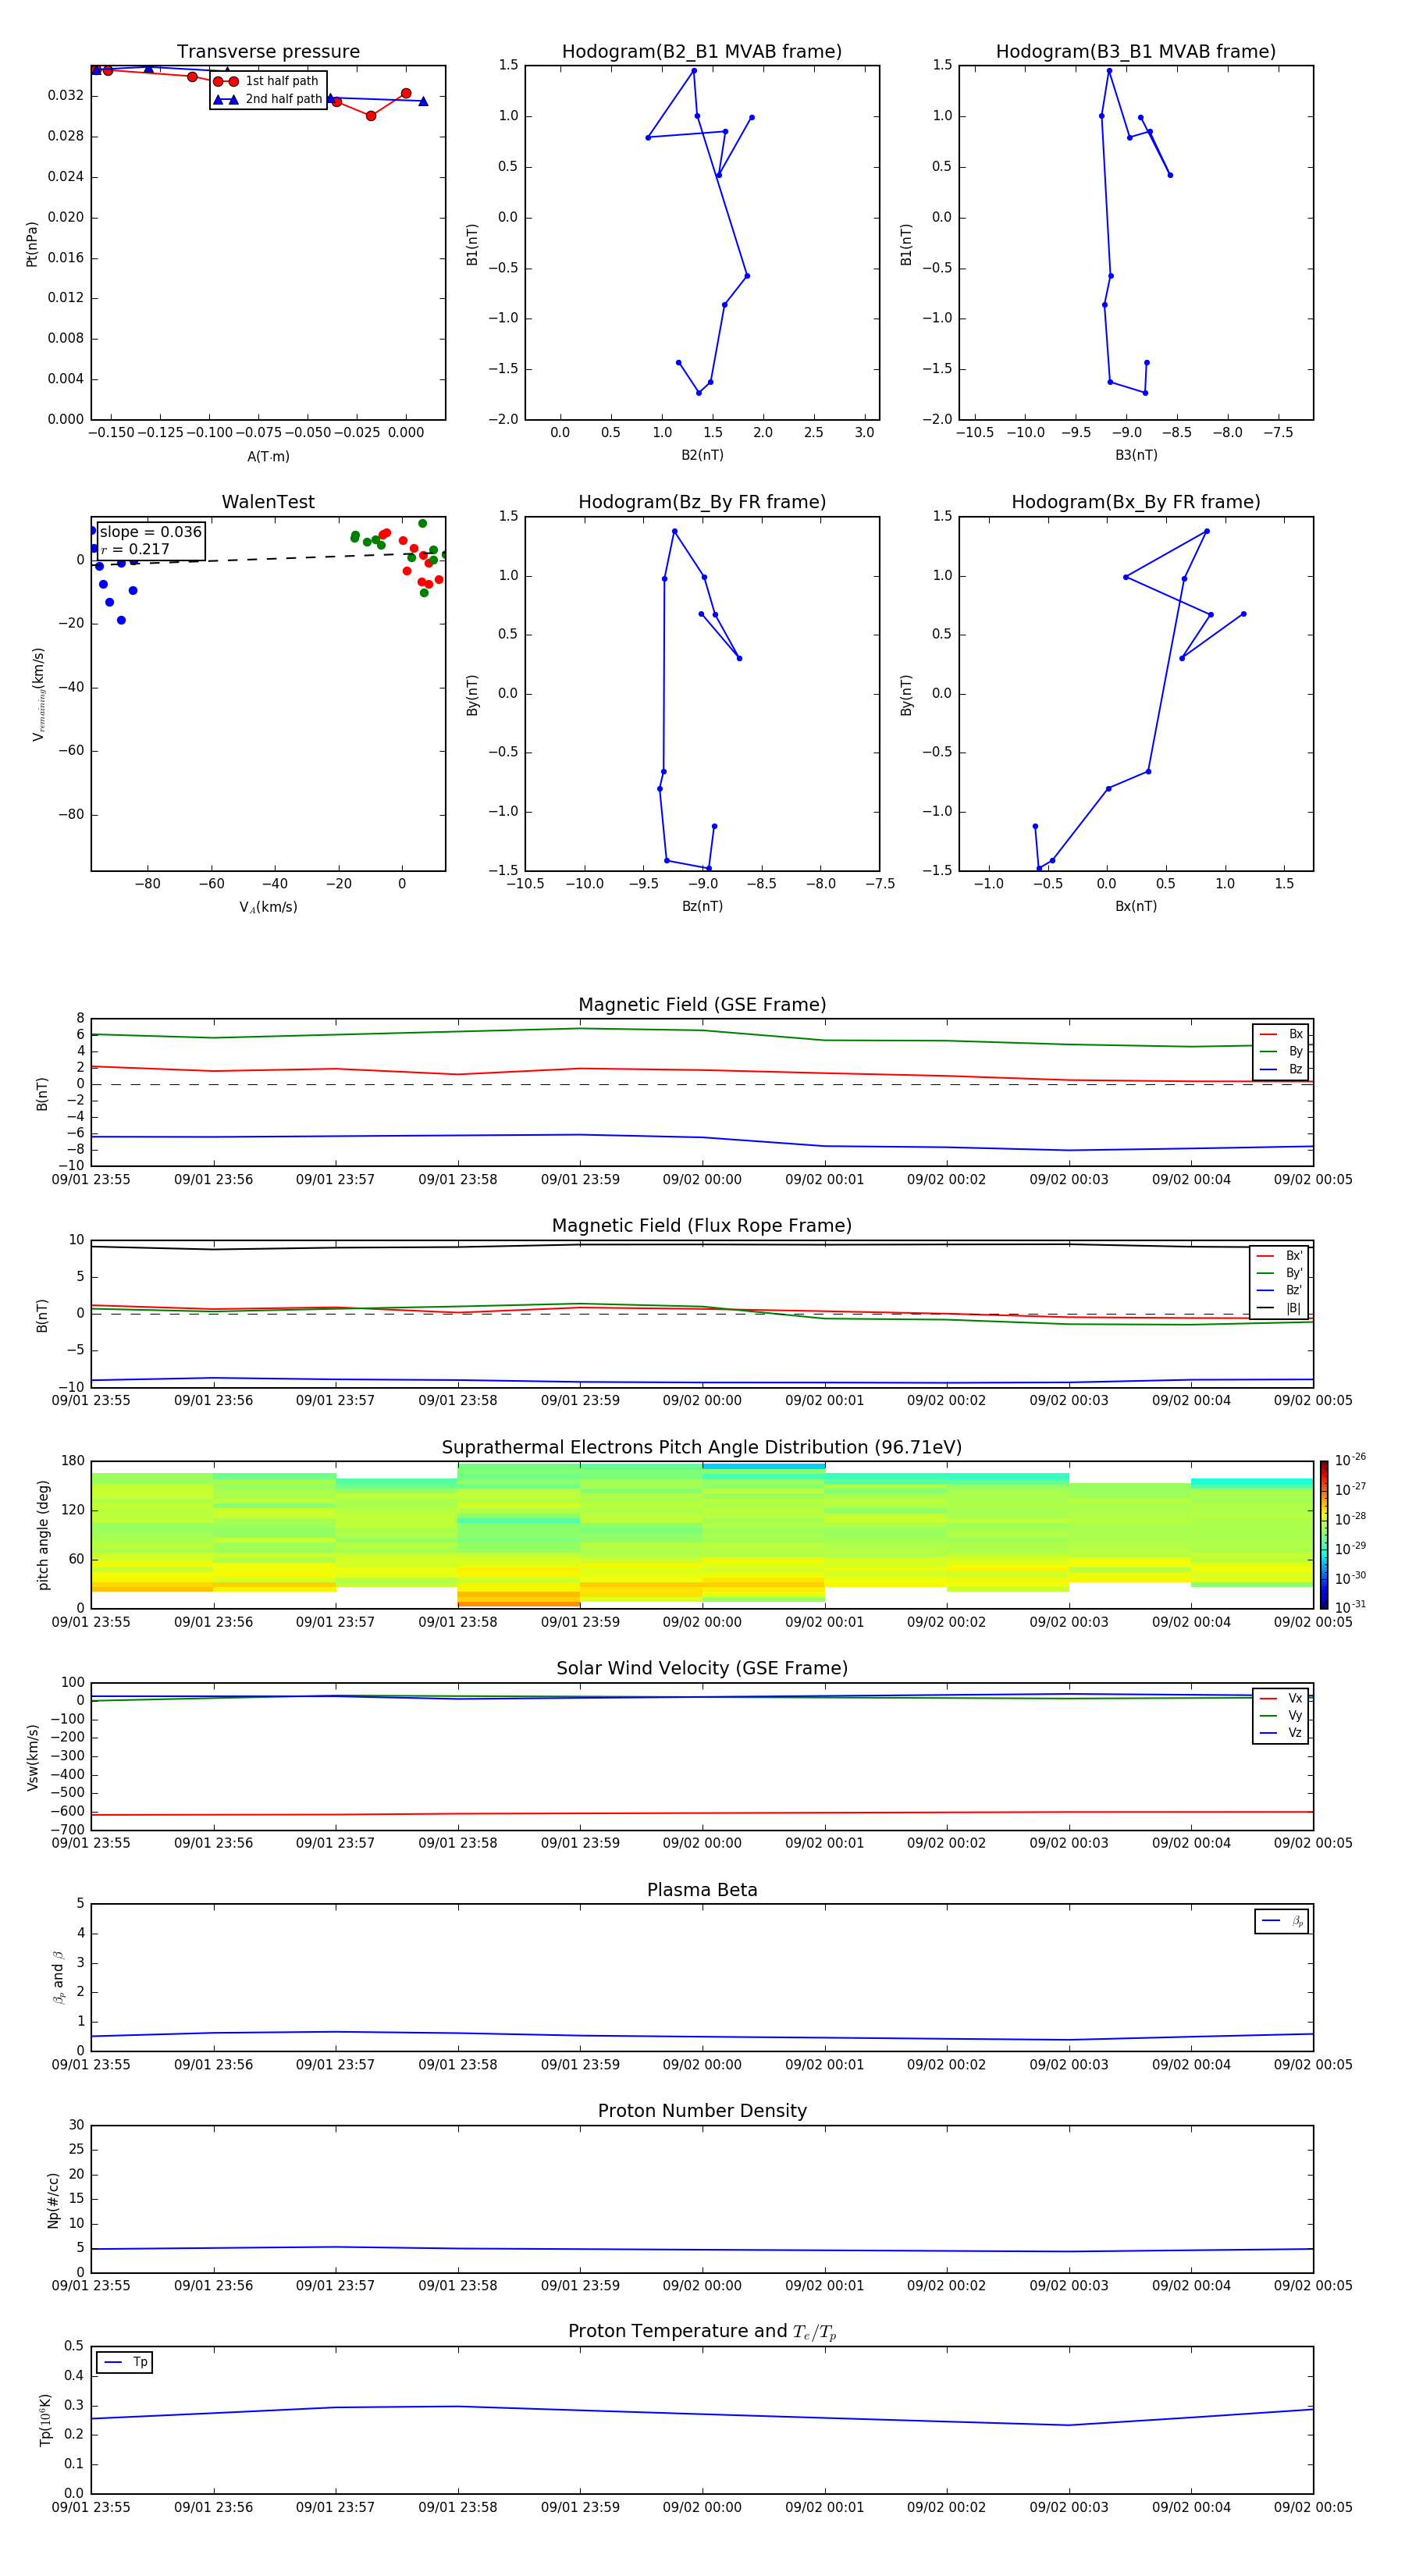1405x2576 pixels.
Task: Click the 'Hodogram(Bx_By FR frame)' title
Action: click(x=1136, y=502)
